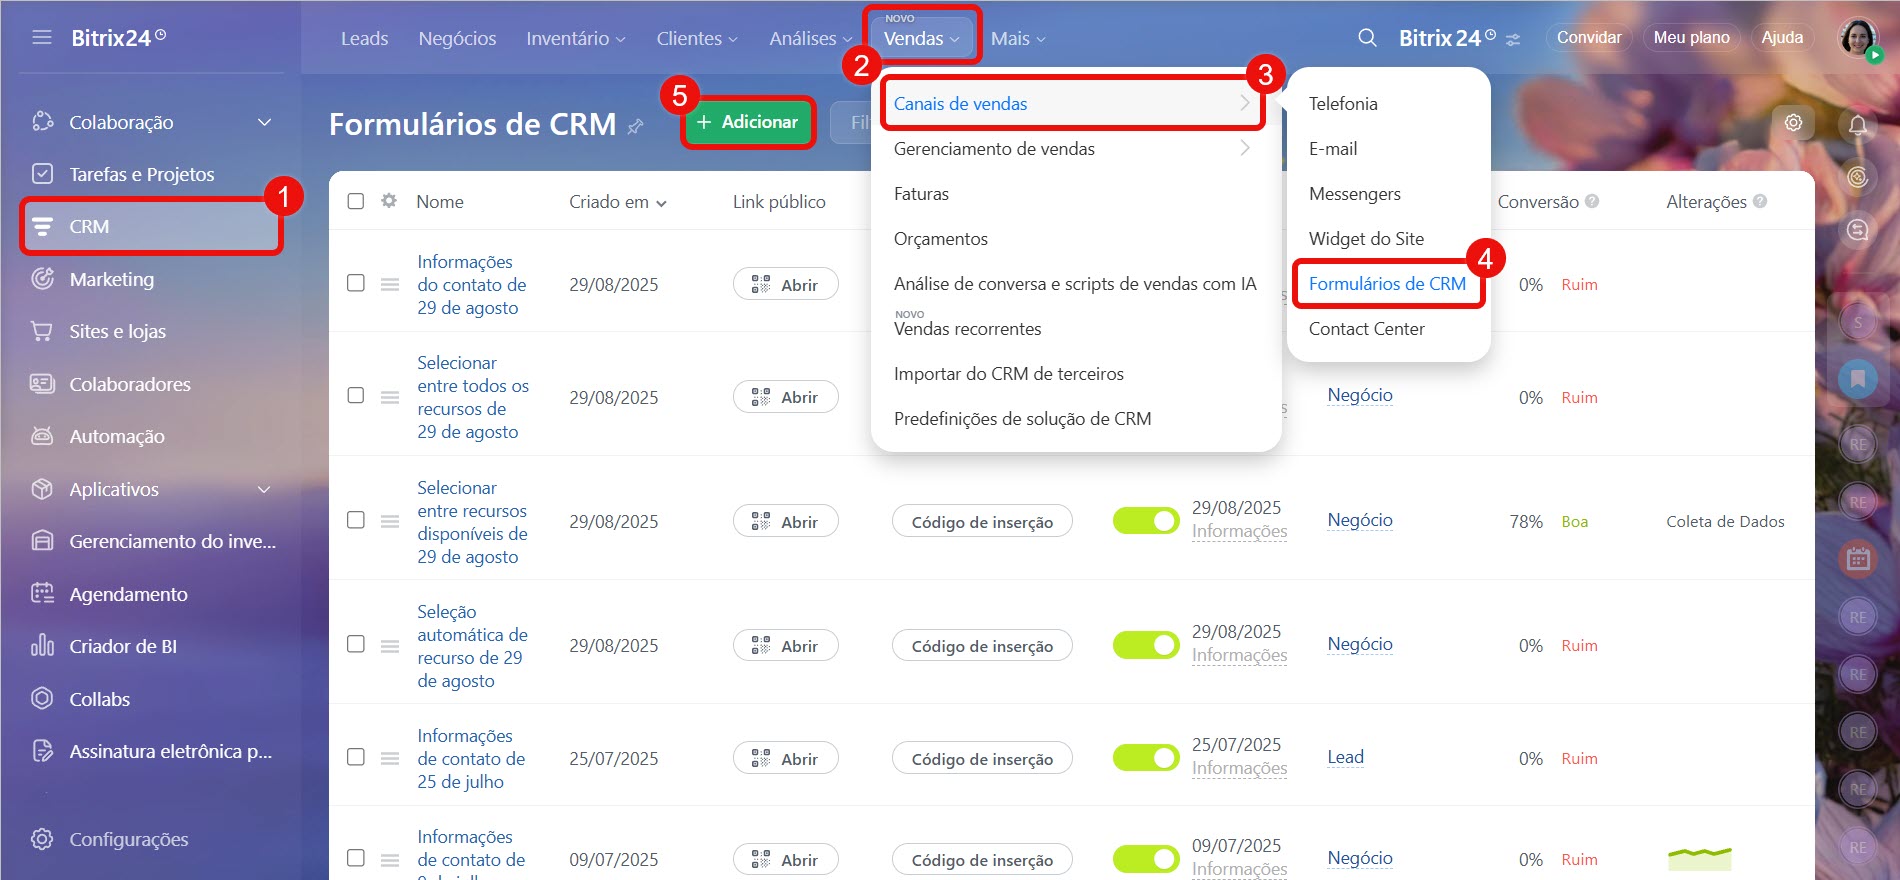The height and width of the screenshot is (880, 1900).
Task: Choose Telefonia in submenu
Action: 1343,104
